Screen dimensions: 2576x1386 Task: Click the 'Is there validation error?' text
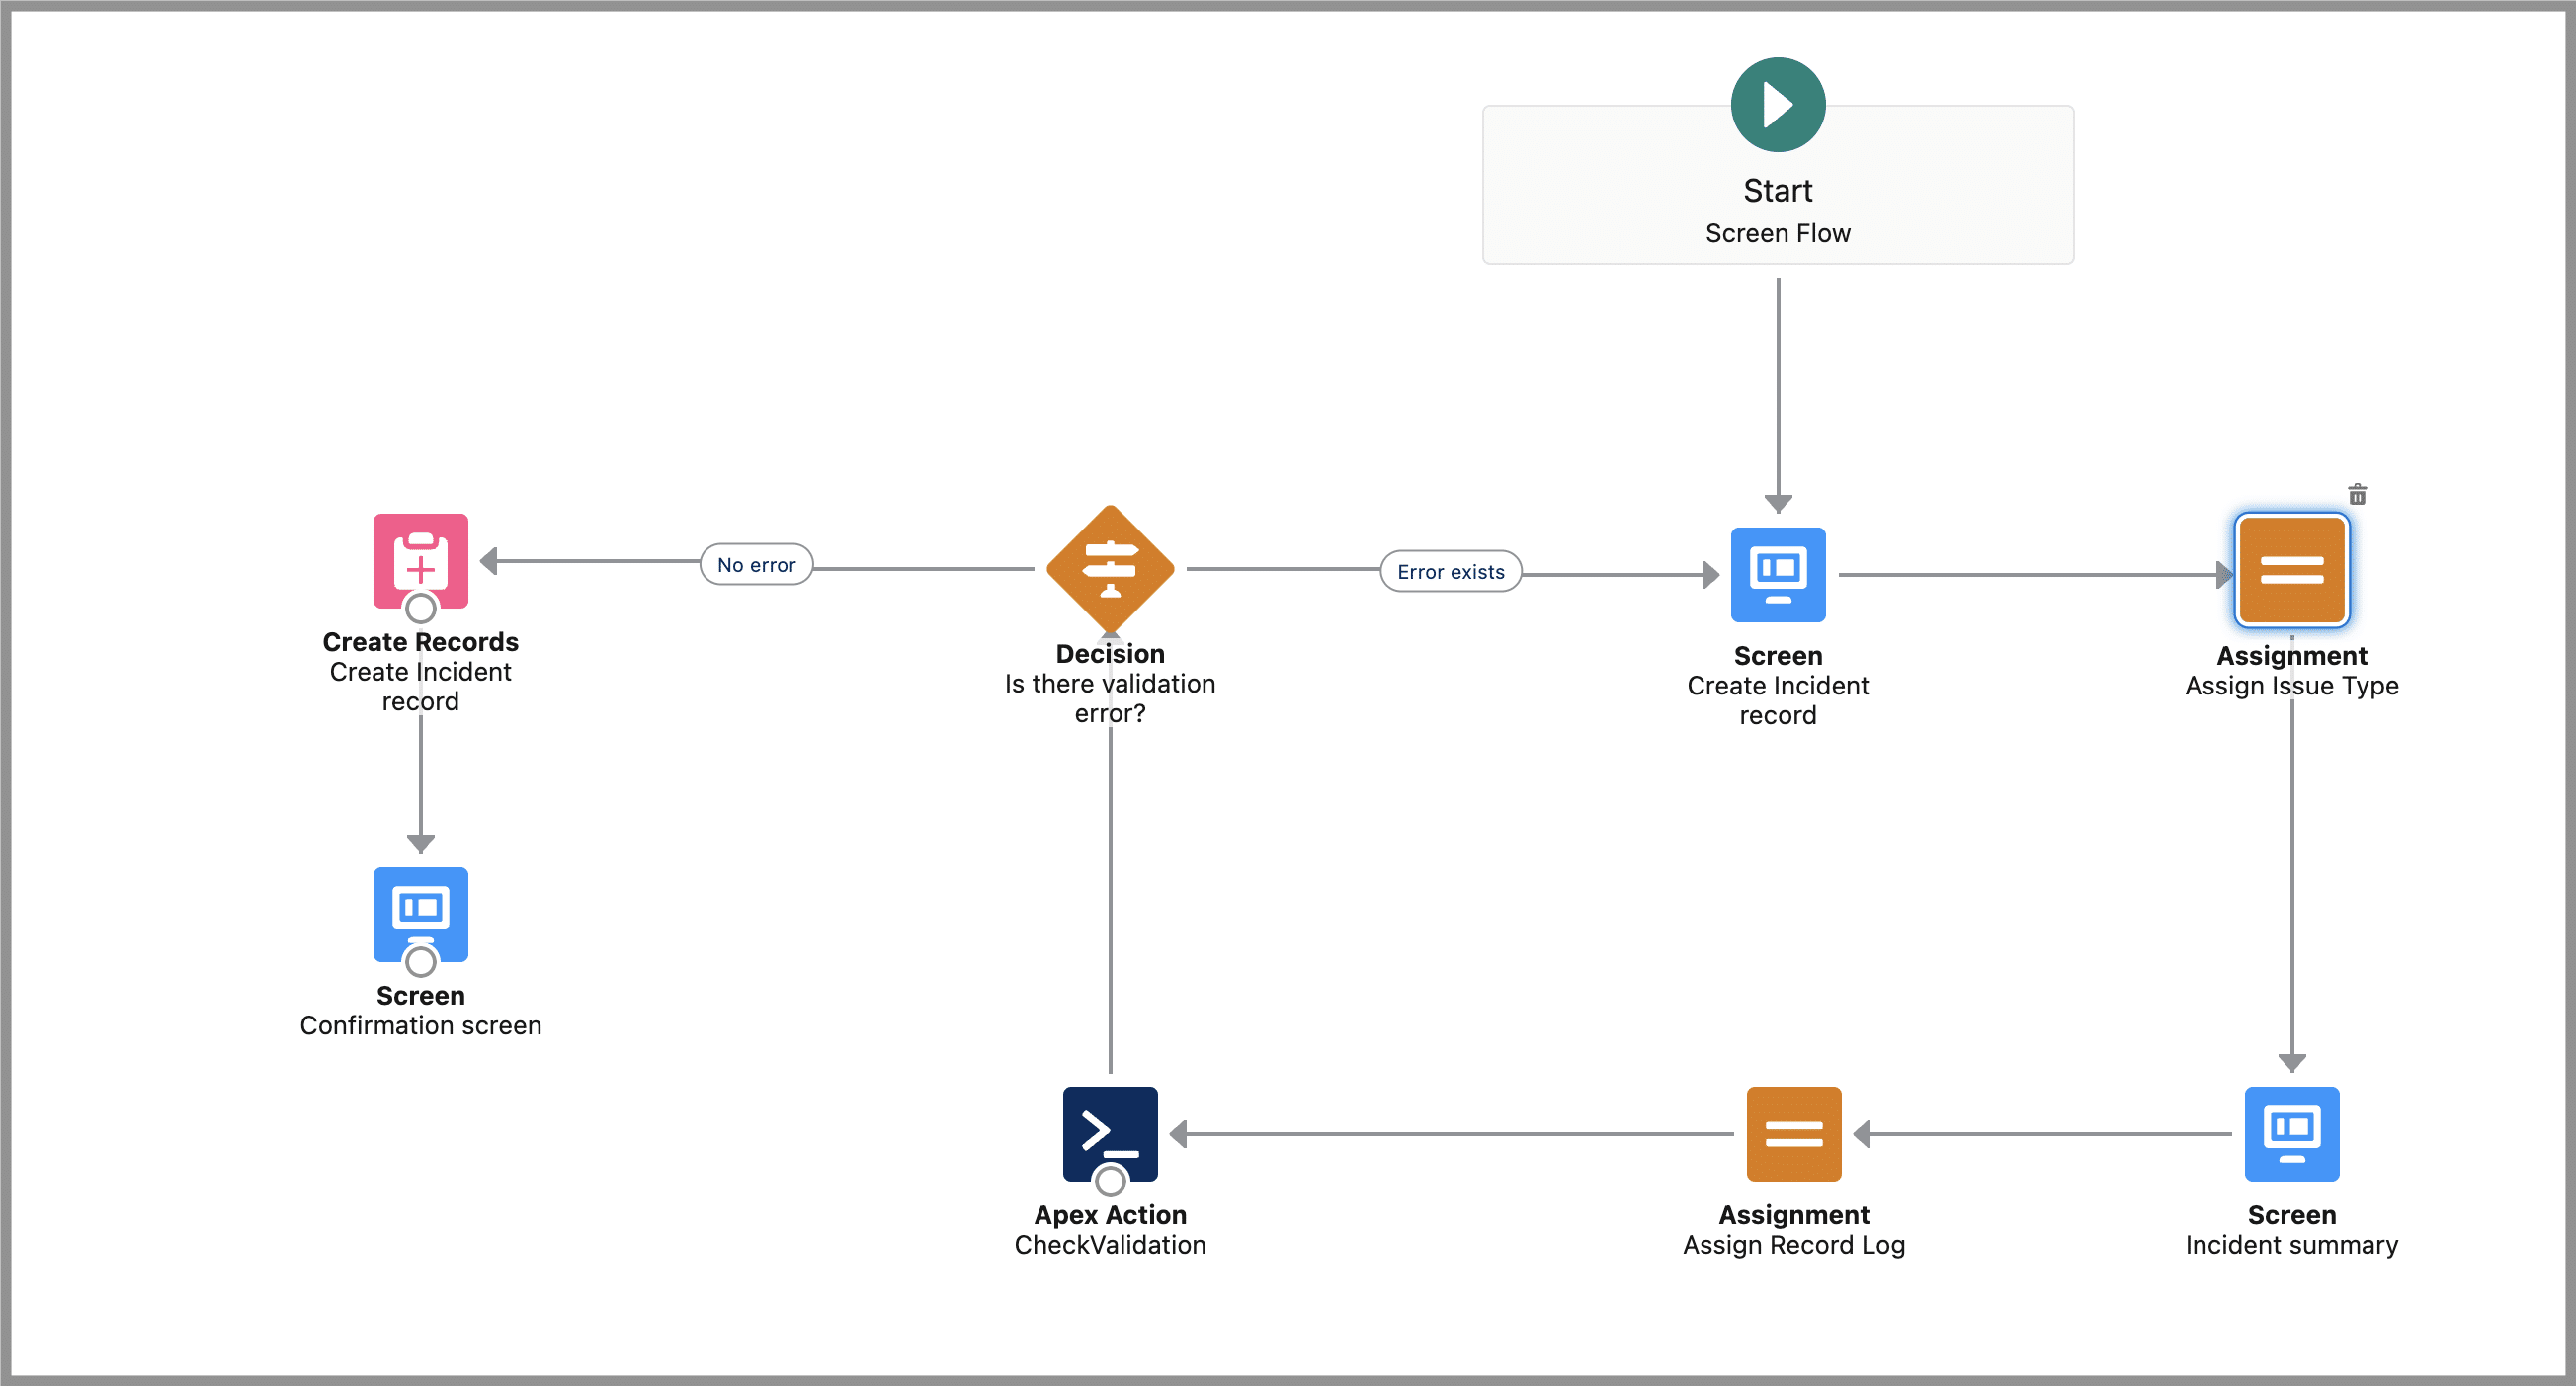tap(1110, 698)
